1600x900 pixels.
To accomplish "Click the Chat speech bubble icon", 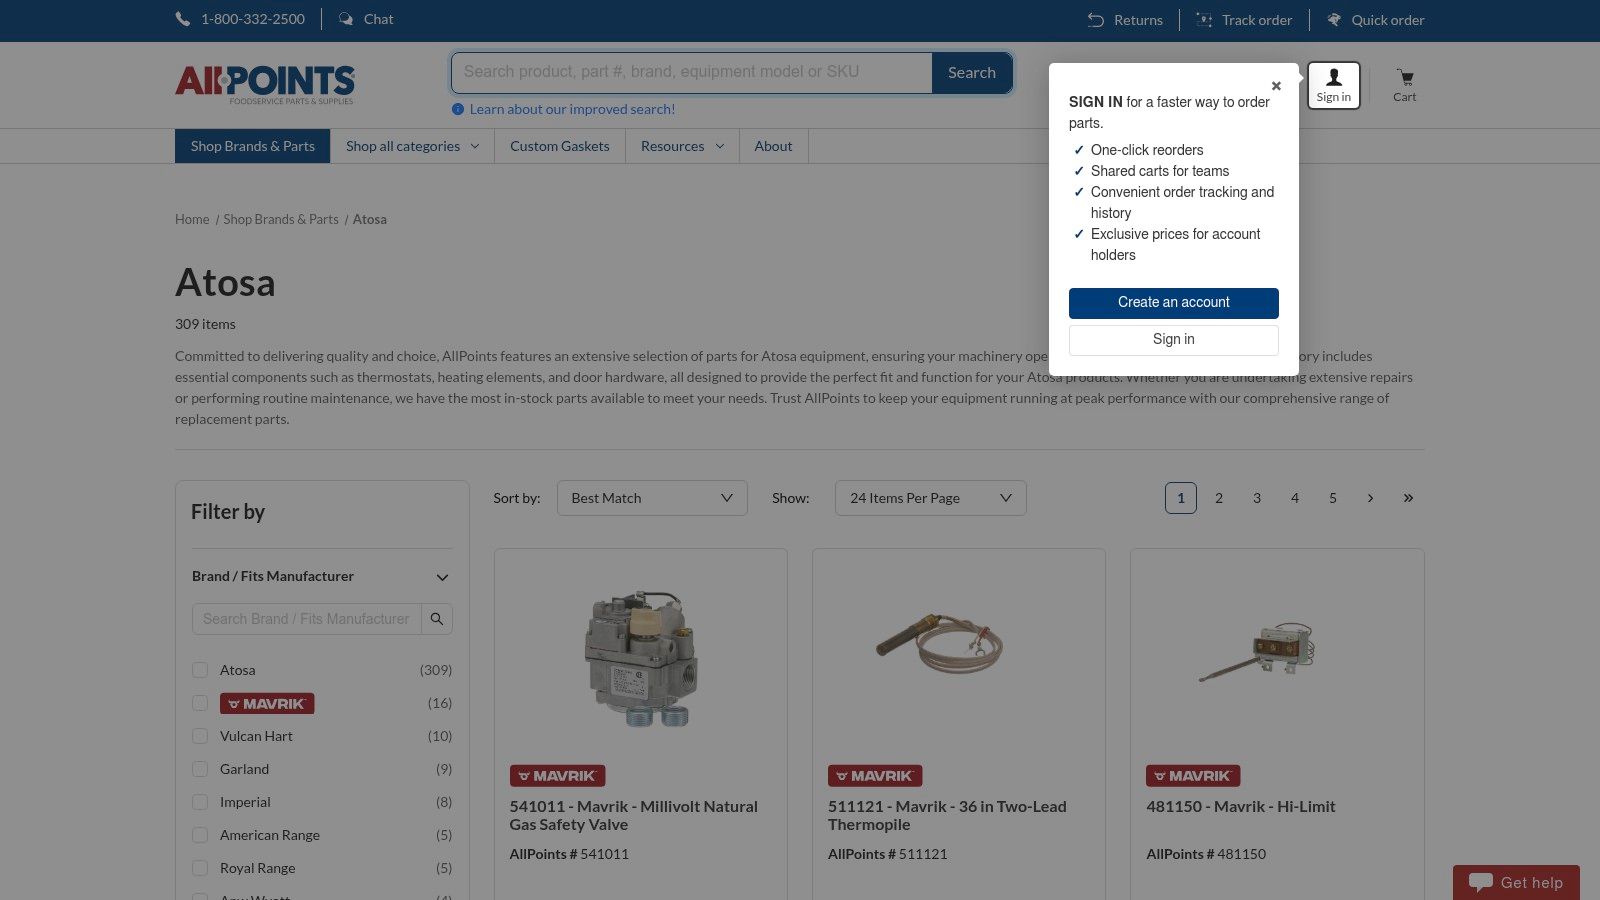I will (346, 19).
